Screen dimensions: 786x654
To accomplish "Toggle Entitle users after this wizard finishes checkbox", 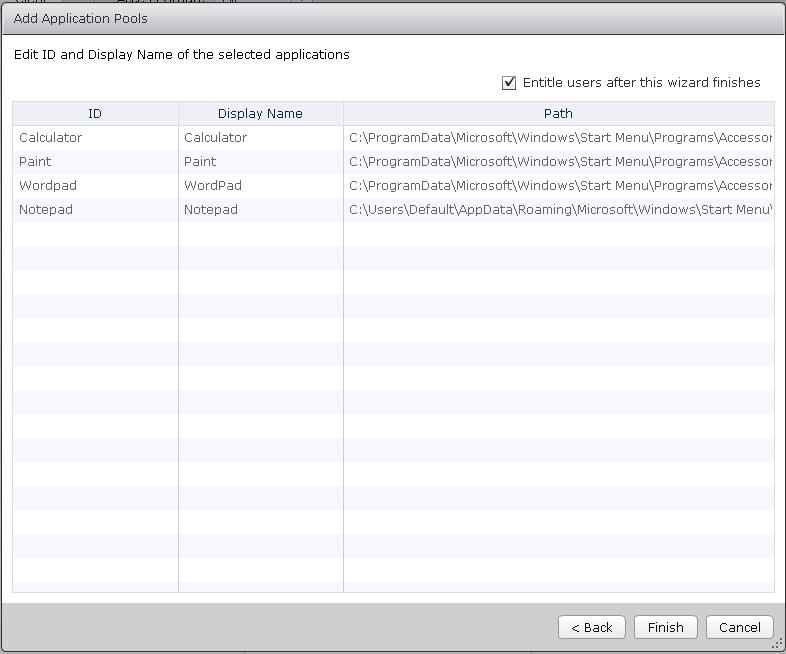I will [x=509, y=83].
